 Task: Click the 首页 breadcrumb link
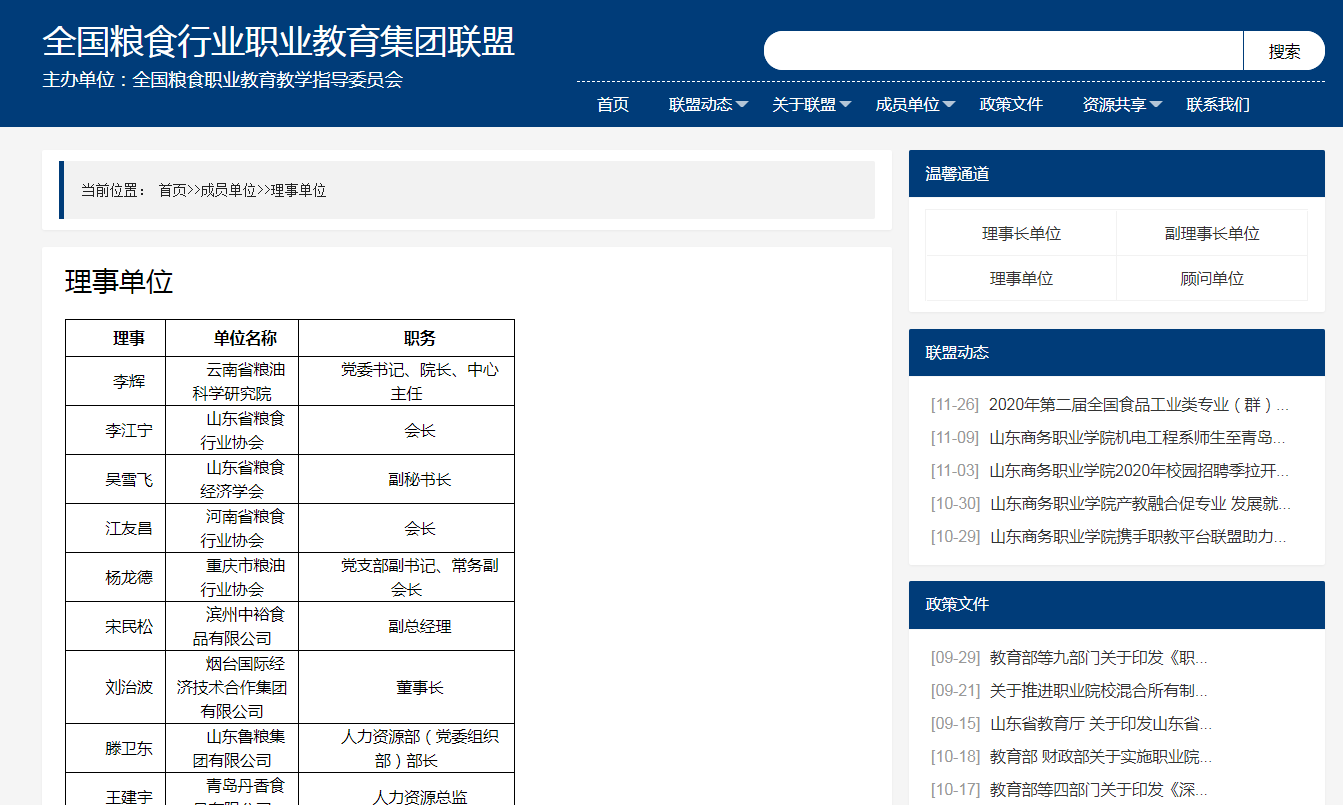click(x=172, y=190)
